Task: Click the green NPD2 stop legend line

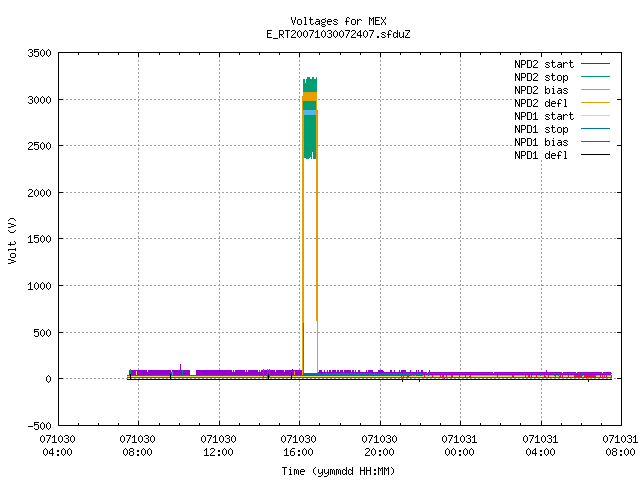Action: (x=595, y=77)
